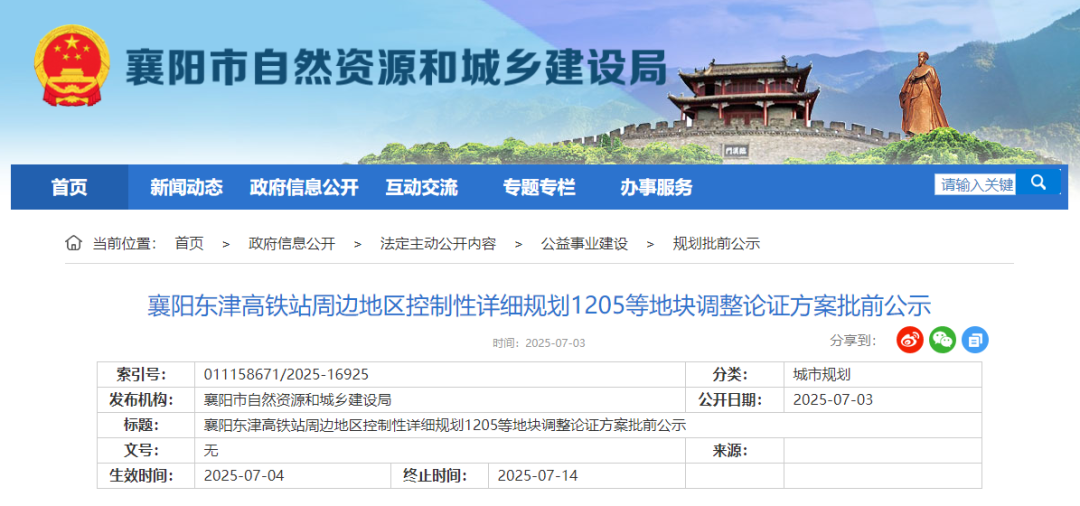Viewport: 1080px width, 506px height.
Task: Open the 政府信息公开 menu
Action: [304, 187]
